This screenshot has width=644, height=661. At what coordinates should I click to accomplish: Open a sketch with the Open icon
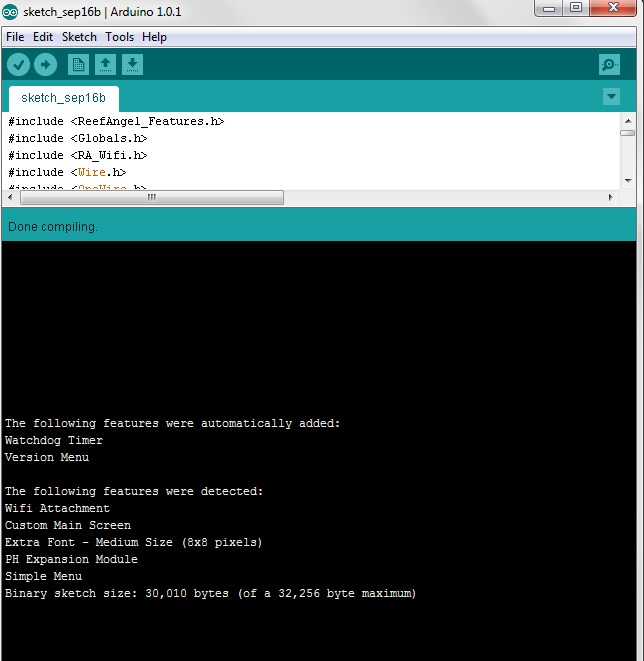[x=105, y=65]
